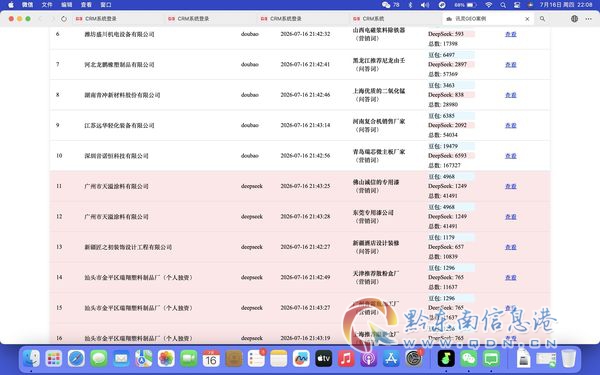
Task: Click 查看 link for row 7
Action: tap(510, 65)
